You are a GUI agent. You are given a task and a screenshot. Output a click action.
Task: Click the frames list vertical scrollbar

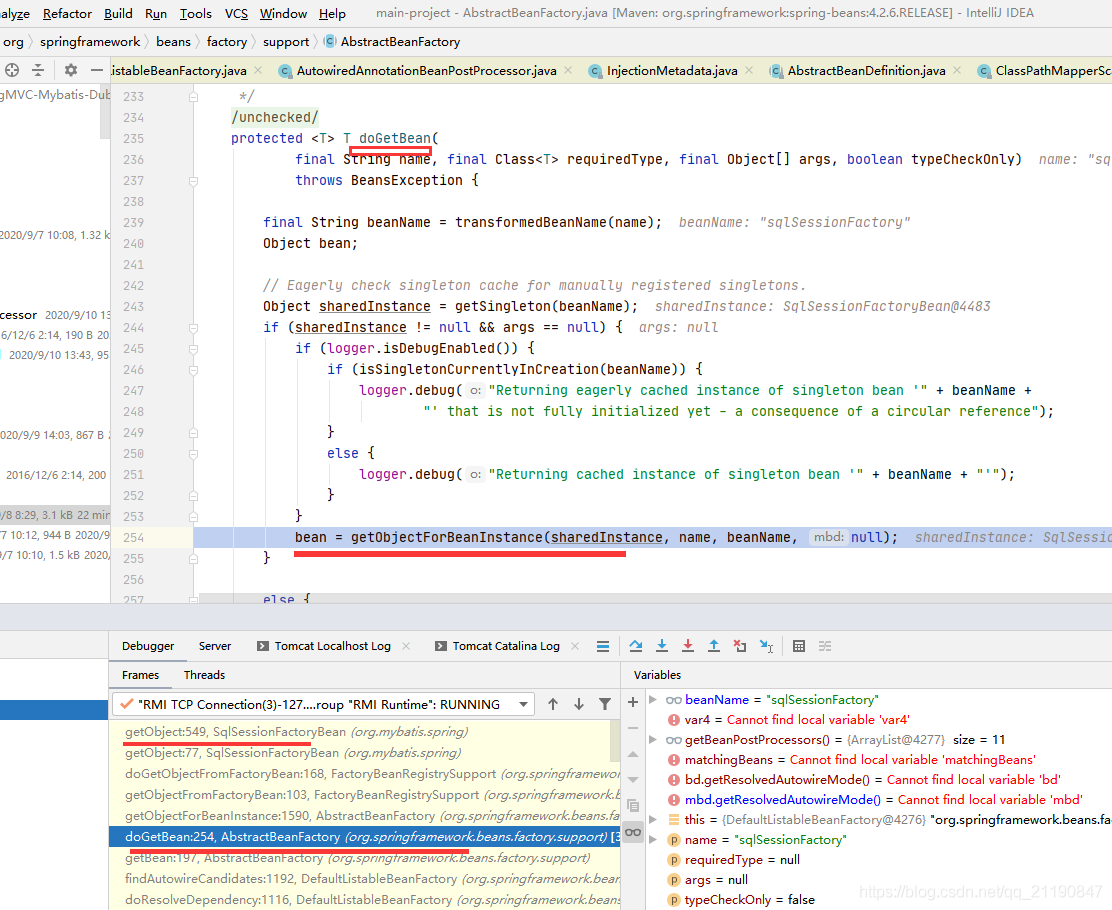615,741
